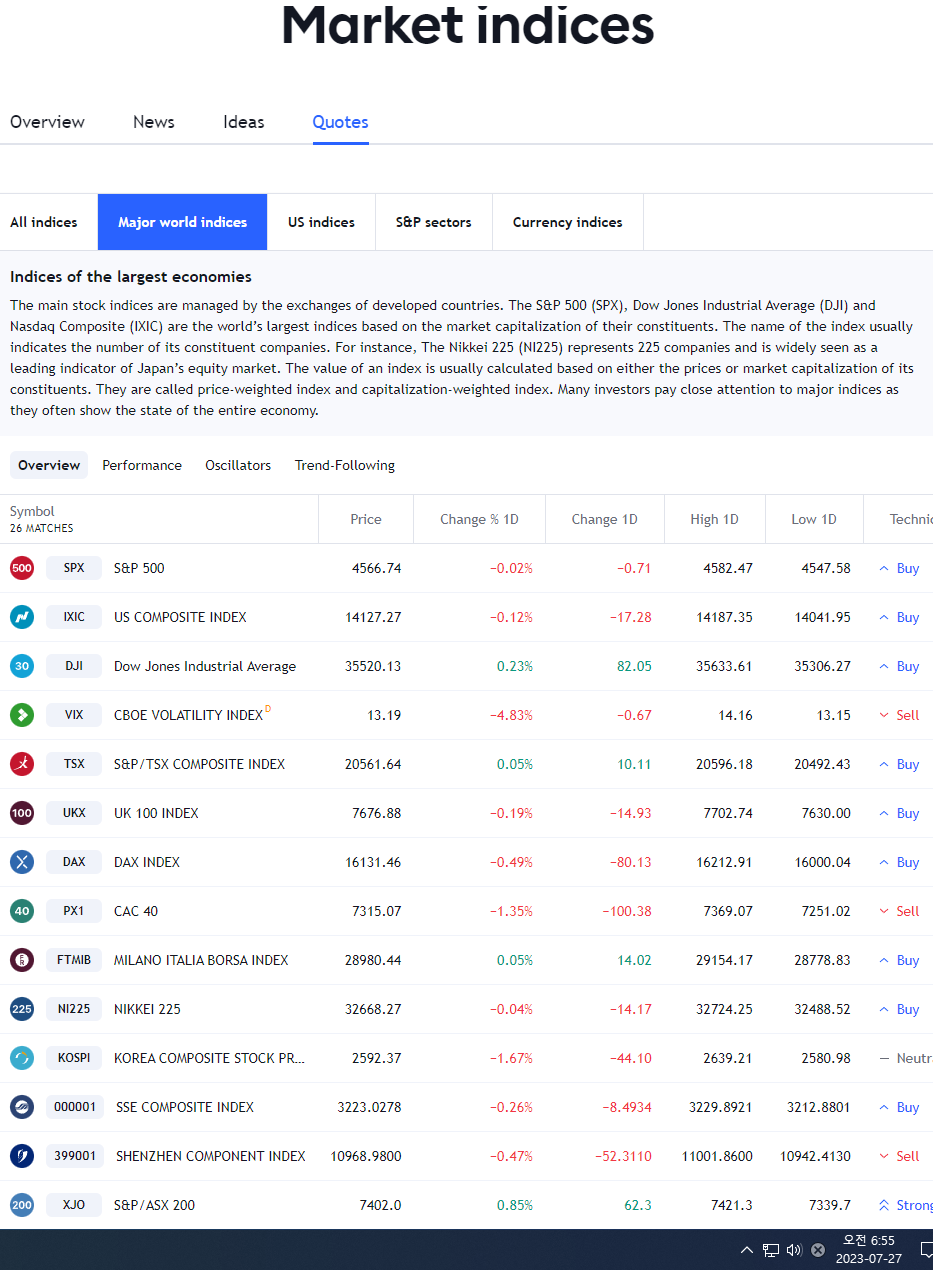Click the Nikkei 225 Buy rating

coord(899,1009)
